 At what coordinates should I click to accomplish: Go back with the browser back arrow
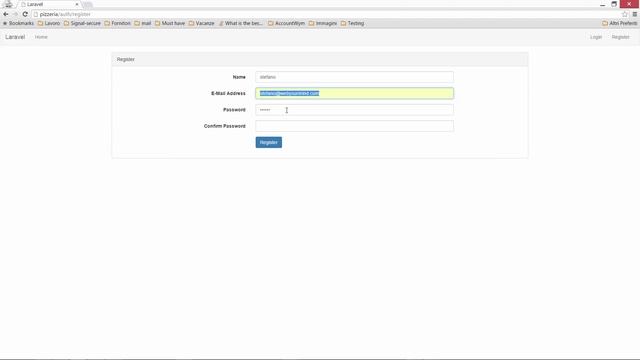coord(6,14)
